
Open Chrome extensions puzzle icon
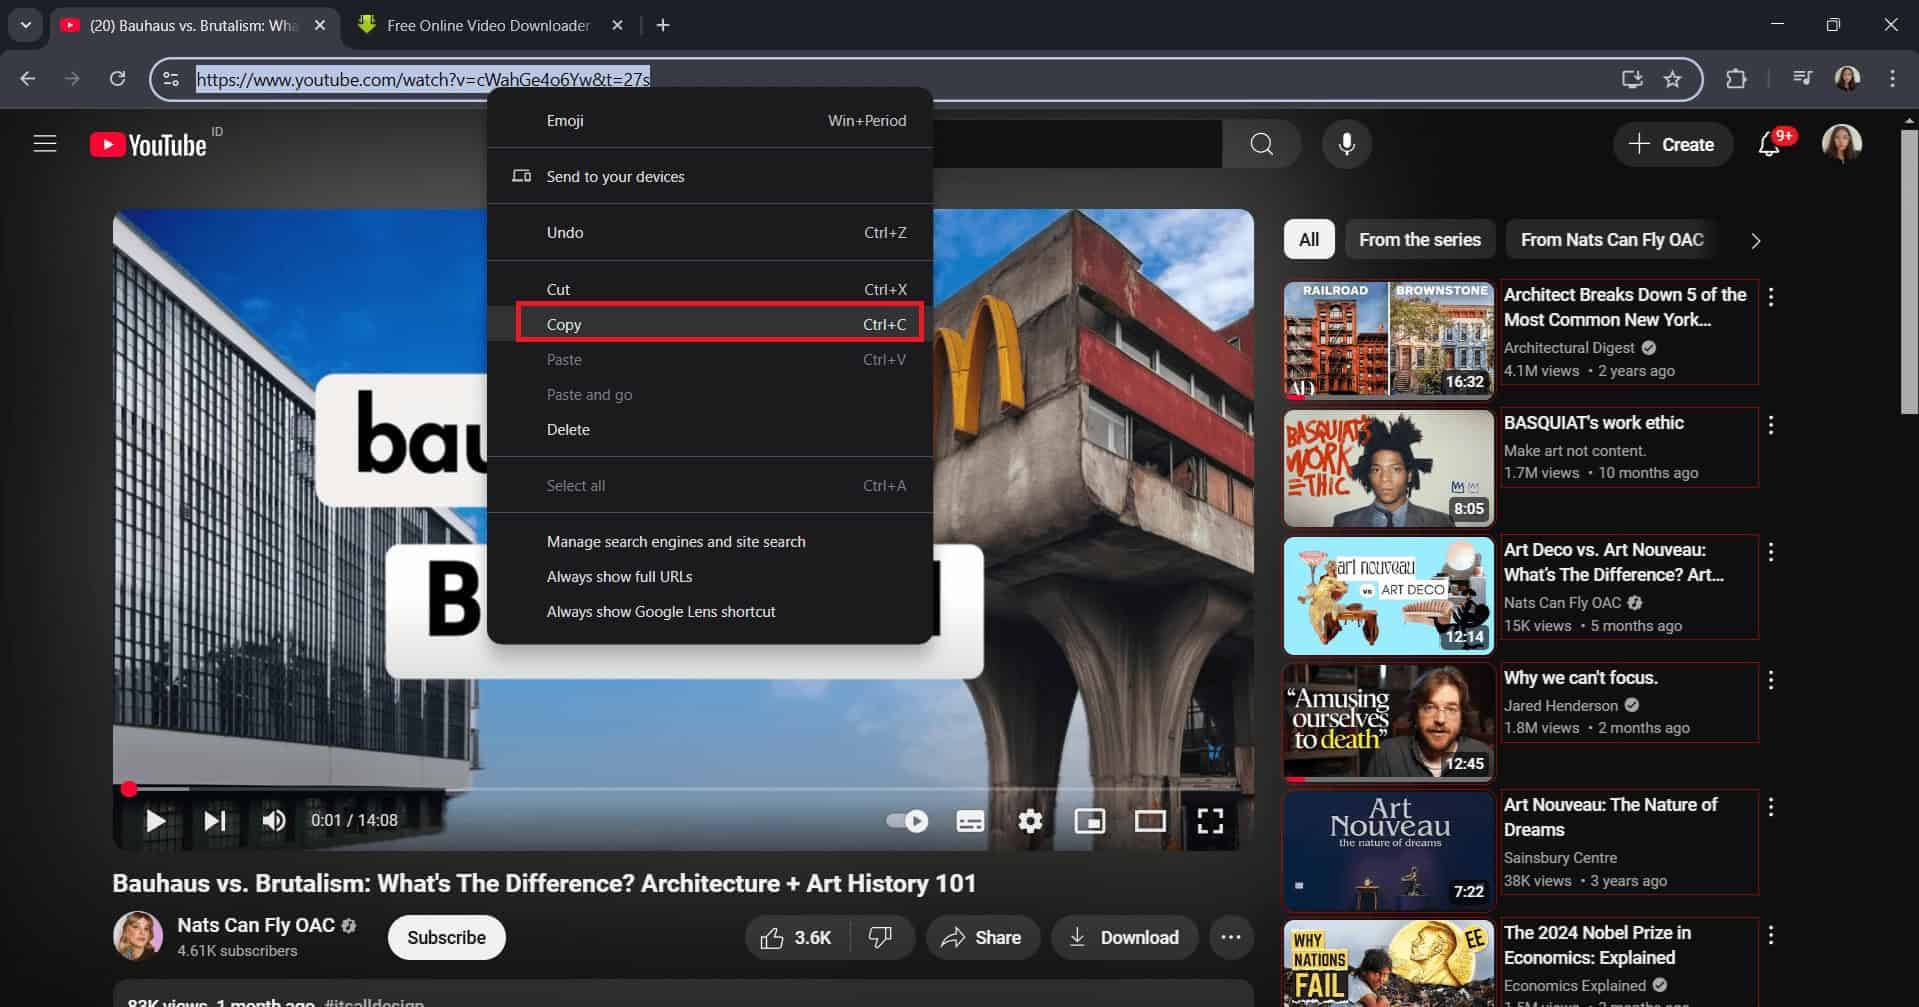coord(1736,79)
